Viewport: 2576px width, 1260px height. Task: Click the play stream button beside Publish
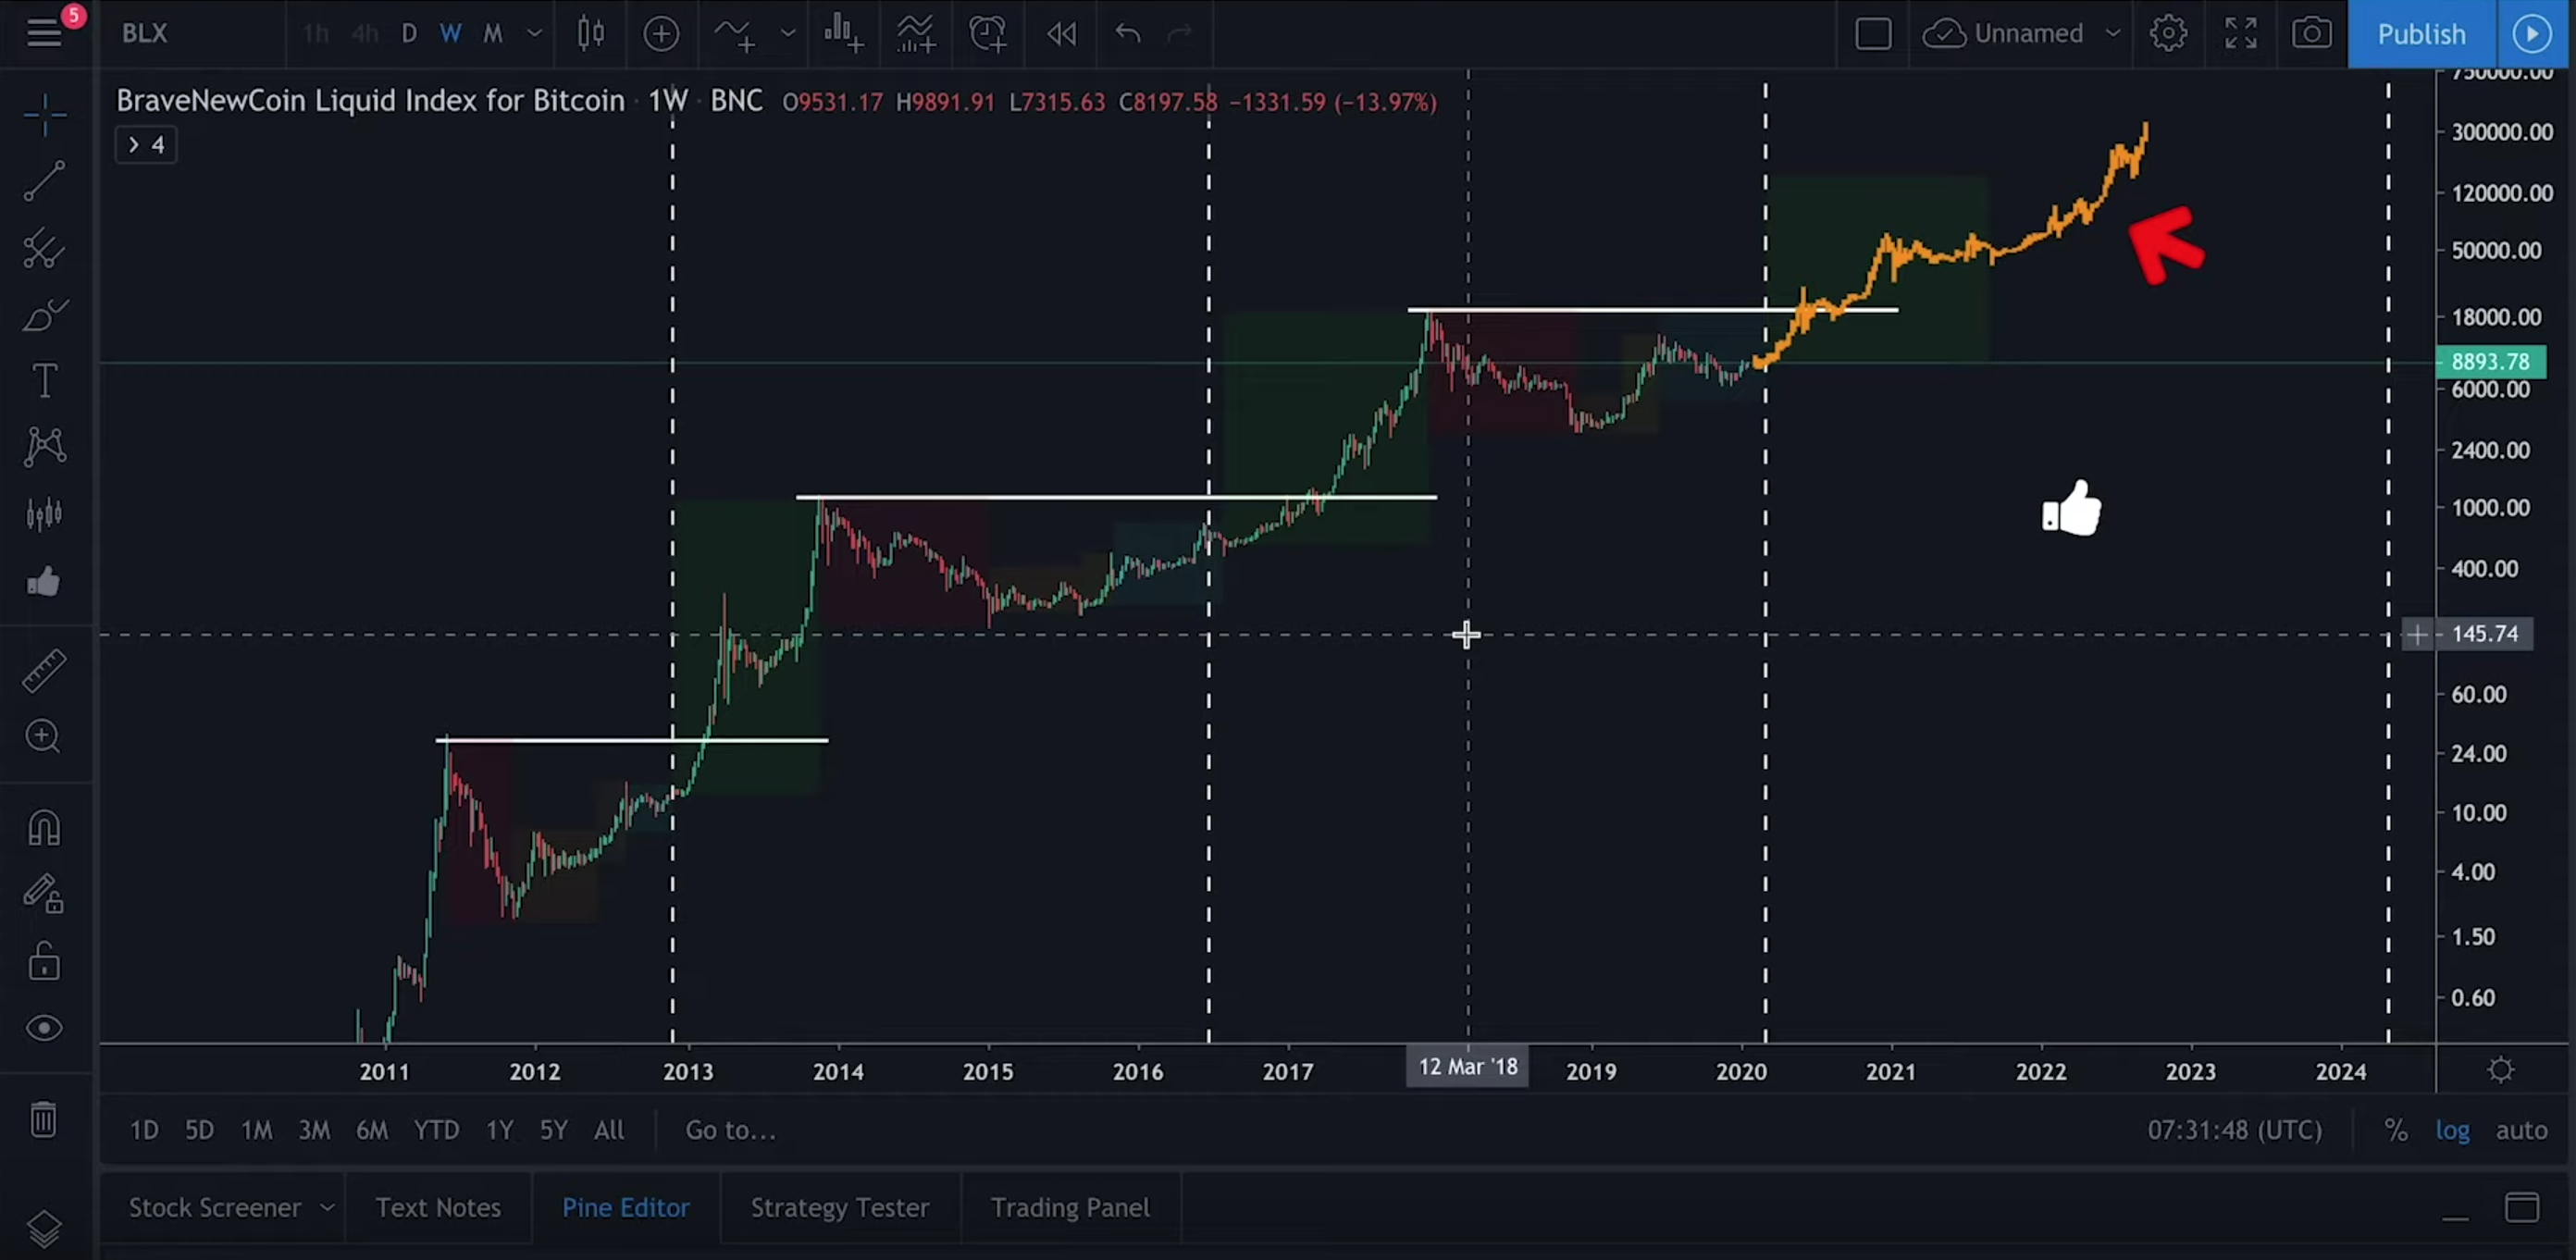pyautogui.click(x=2532, y=34)
